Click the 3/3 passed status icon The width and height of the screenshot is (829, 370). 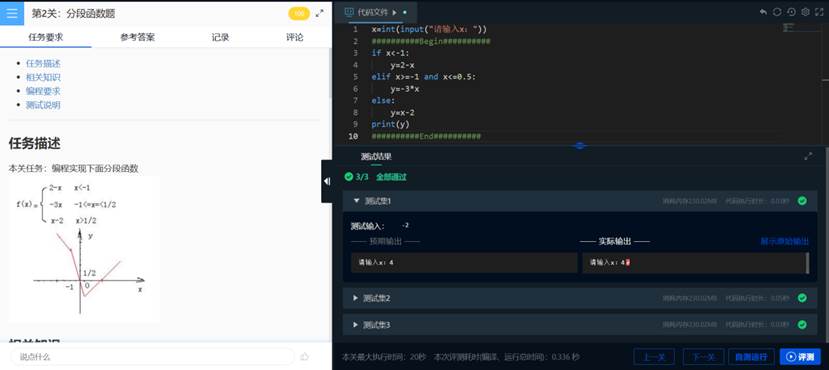pyautogui.click(x=348, y=177)
